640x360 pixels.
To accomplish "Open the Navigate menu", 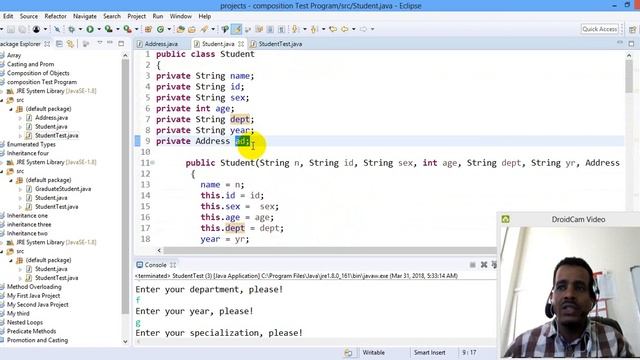I will (x=85, y=16).
